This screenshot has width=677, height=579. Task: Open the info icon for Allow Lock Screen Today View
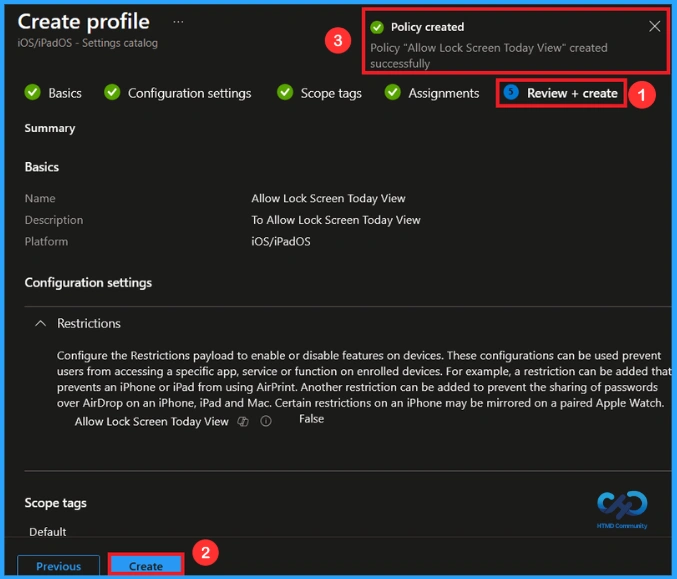pyautogui.click(x=266, y=421)
